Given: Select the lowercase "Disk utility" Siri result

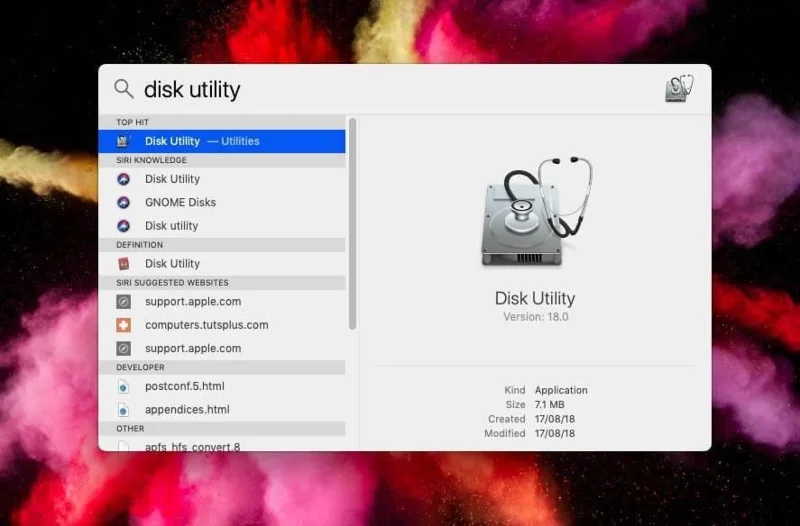Looking at the screenshot, I should [222, 226].
